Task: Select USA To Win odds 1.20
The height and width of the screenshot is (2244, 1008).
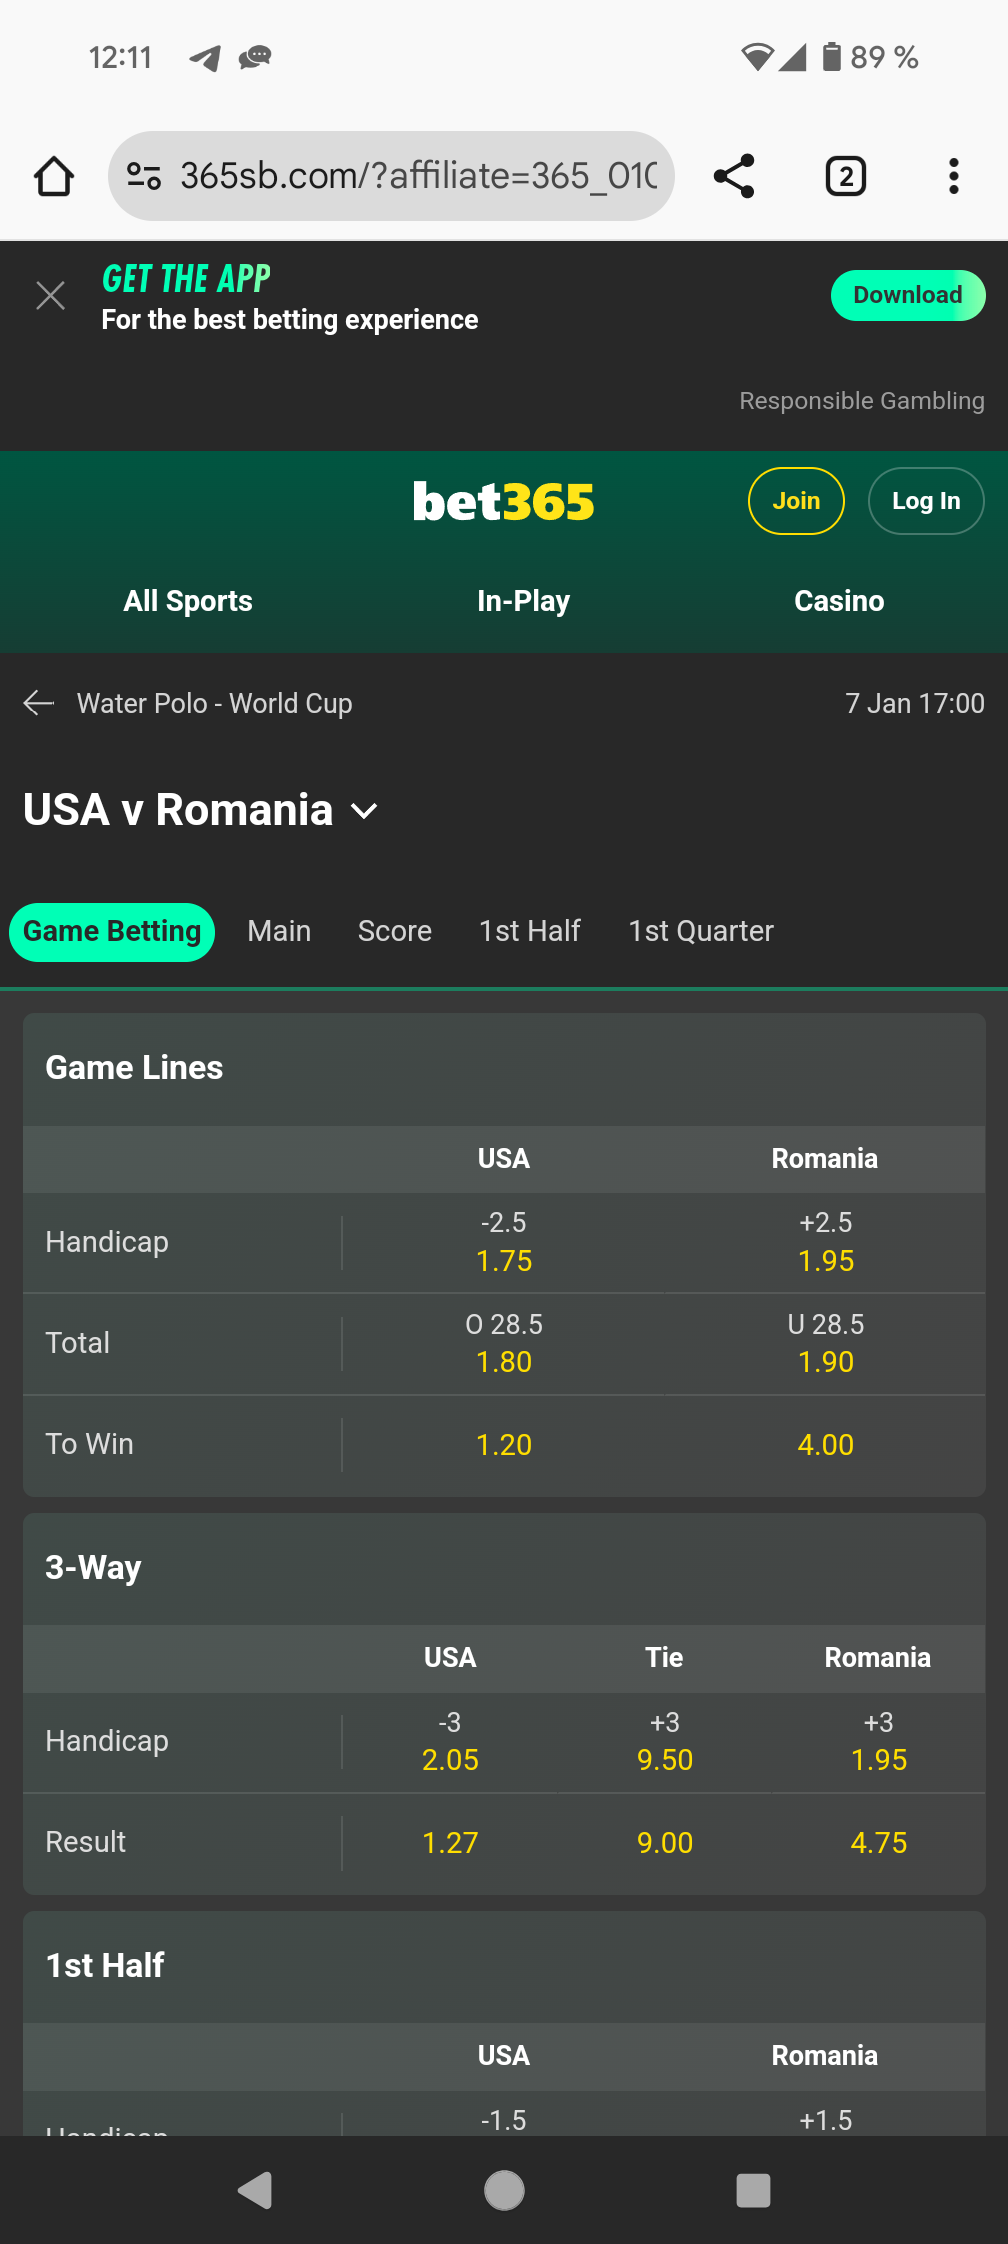Action: coord(504,1445)
